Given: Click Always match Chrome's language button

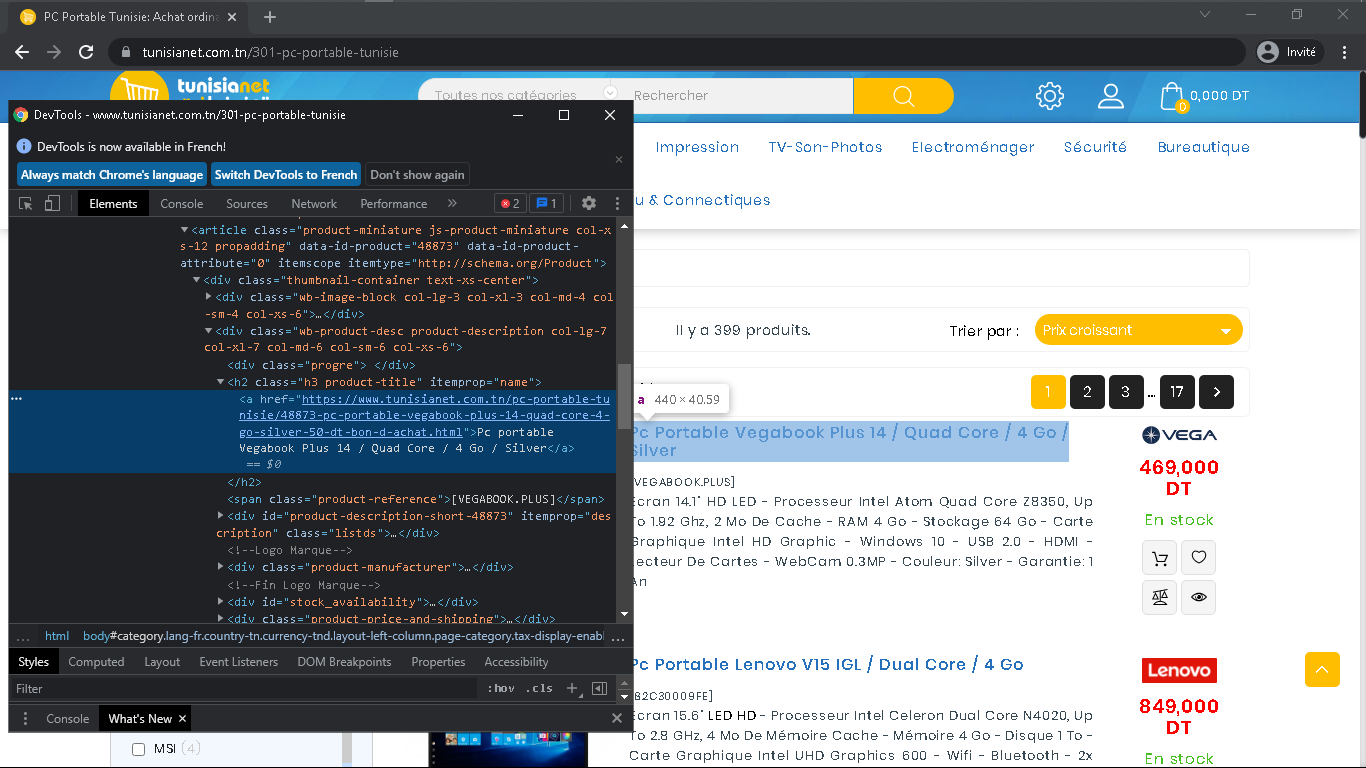Looking at the screenshot, I should (112, 175).
